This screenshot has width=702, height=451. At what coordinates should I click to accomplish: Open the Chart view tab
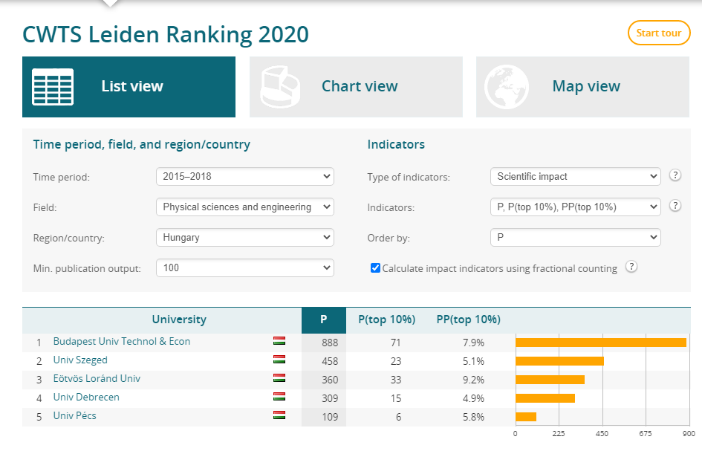(356, 86)
